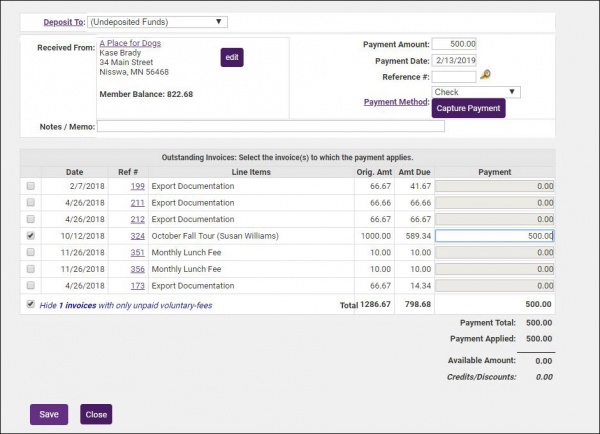Image resolution: width=600 pixels, height=434 pixels.
Task: Select the Reference # input field
Action: 455,76
